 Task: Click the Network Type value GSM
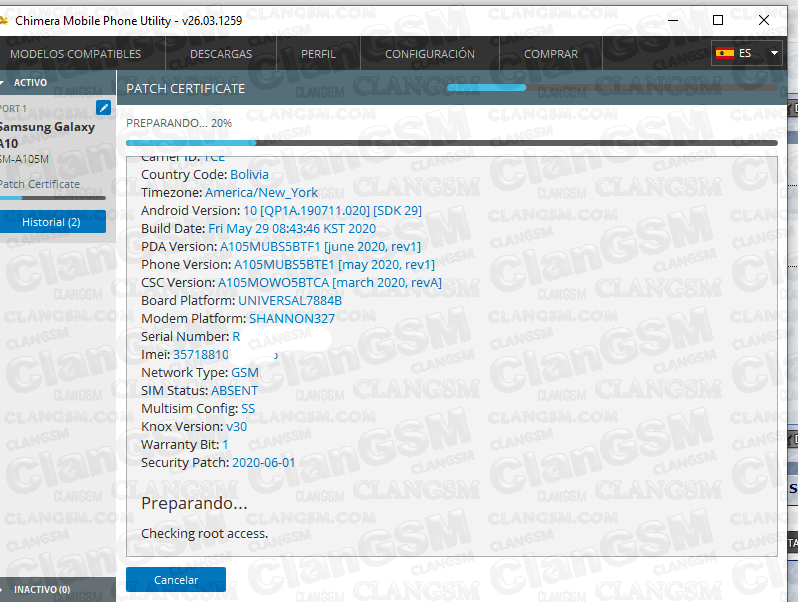click(x=245, y=372)
